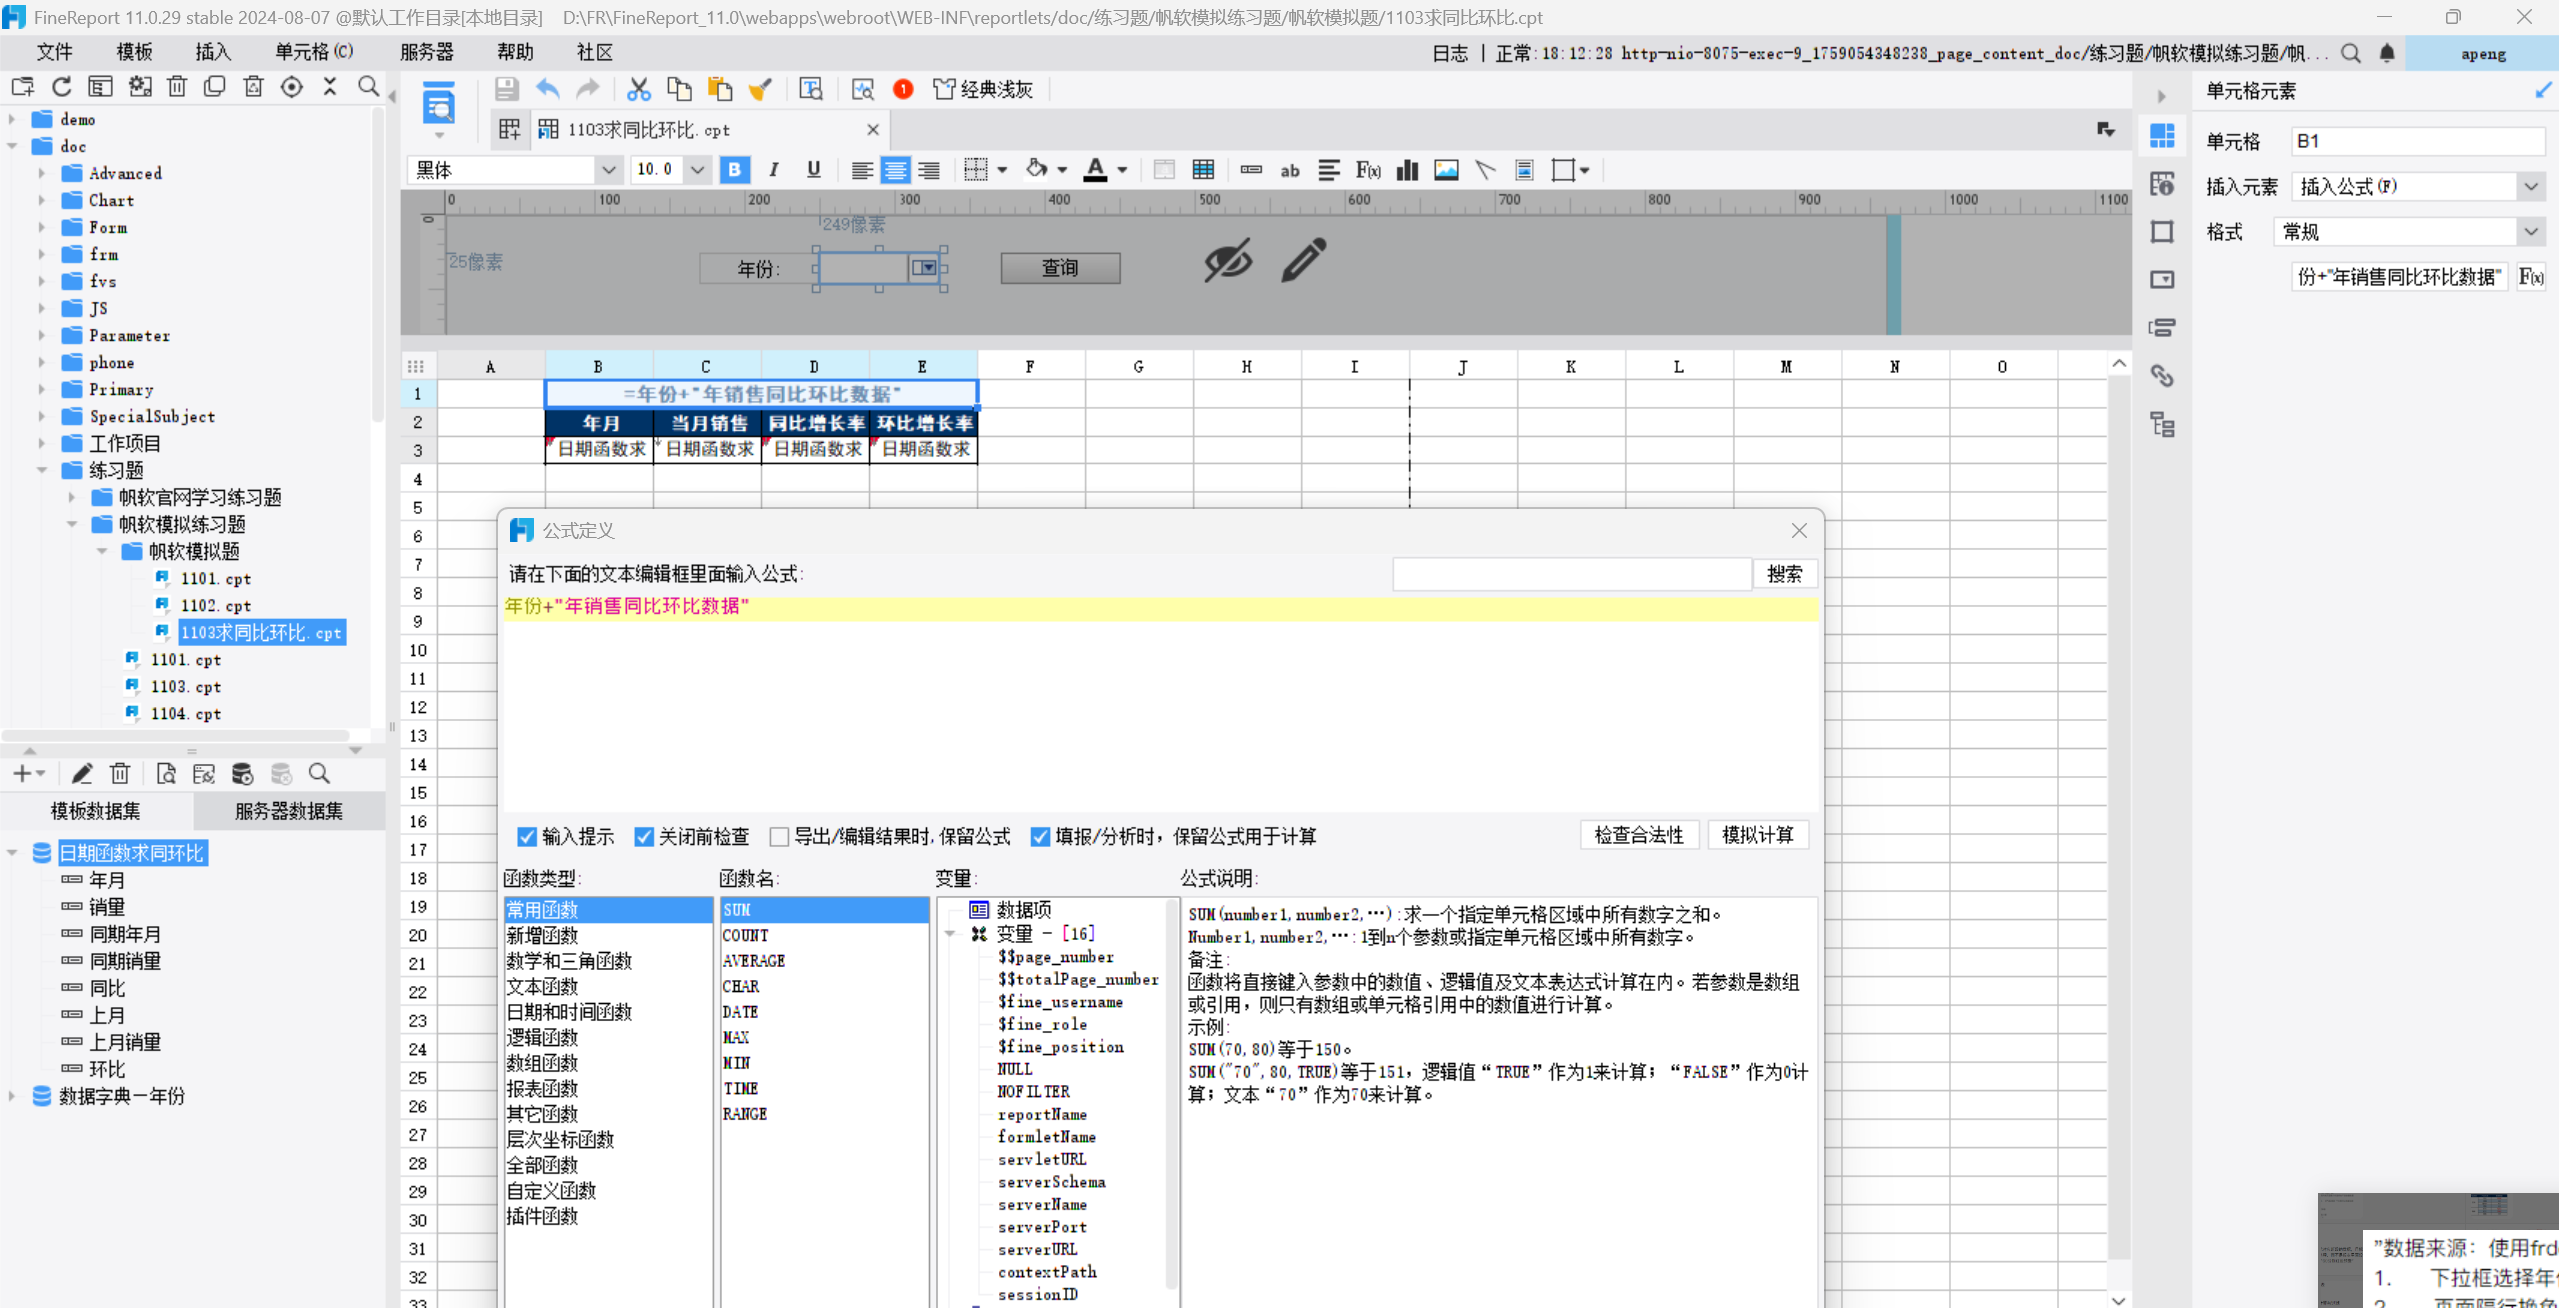Image resolution: width=2559 pixels, height=1308 pixels.
Task: Enable 导出/编辑结果时,保留公式 checkbox
Action: click(779, 836)
